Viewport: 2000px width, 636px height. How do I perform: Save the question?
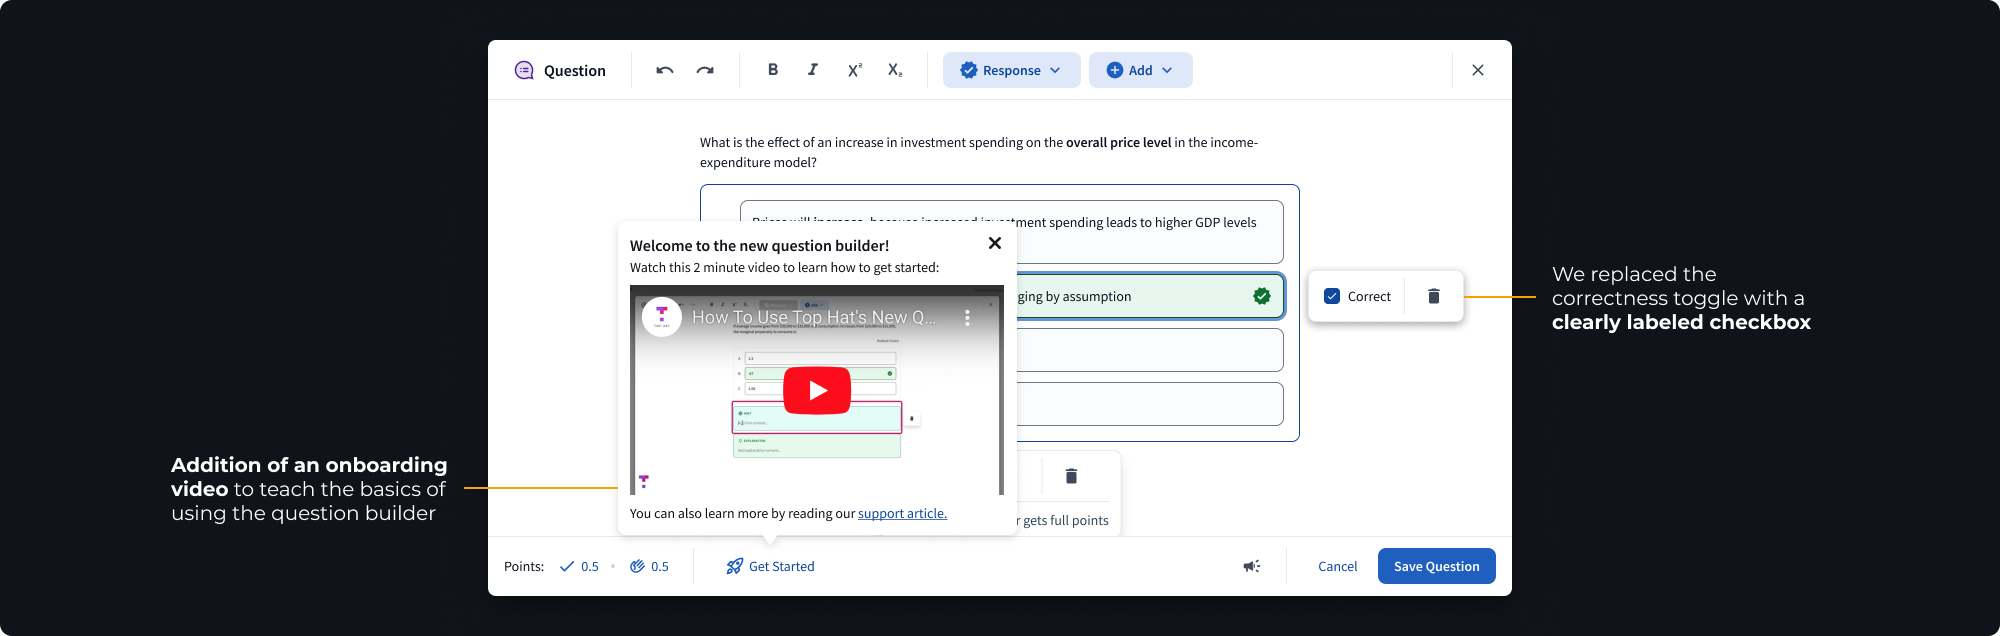click(1437, 566)
